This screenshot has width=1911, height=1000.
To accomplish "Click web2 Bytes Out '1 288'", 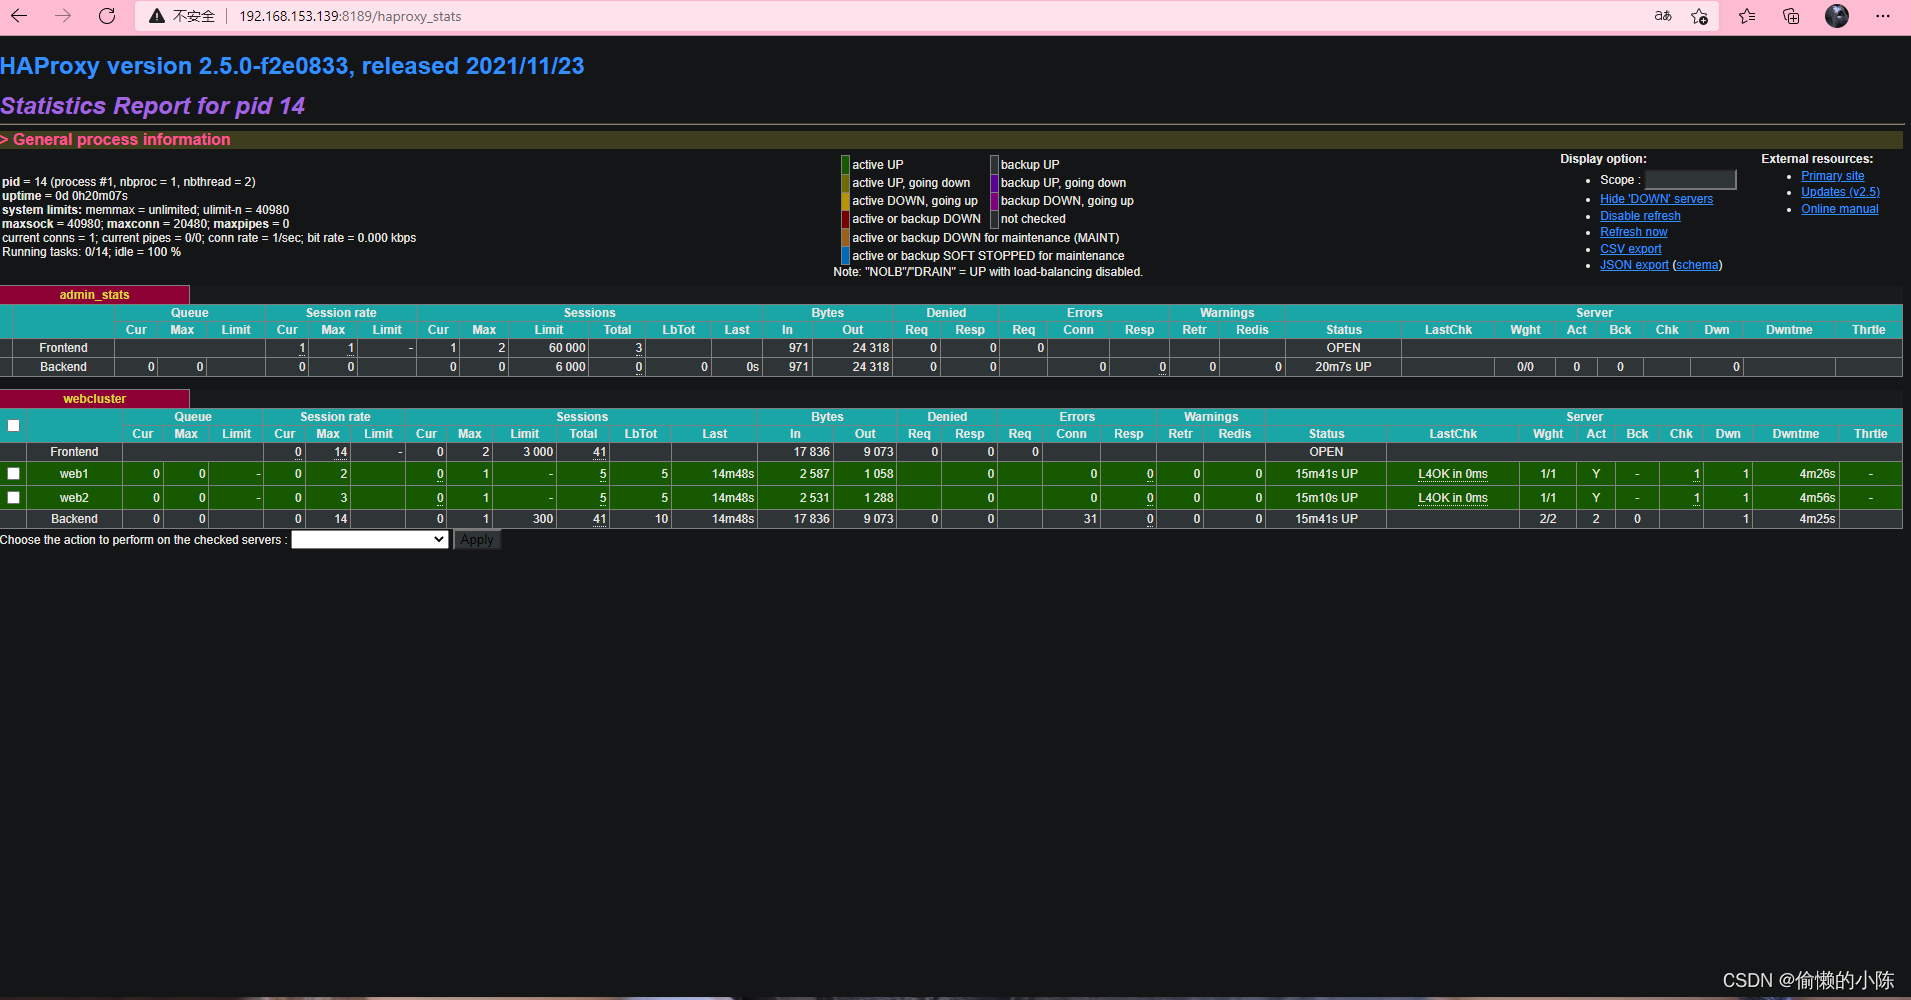I will click(879, 498).
